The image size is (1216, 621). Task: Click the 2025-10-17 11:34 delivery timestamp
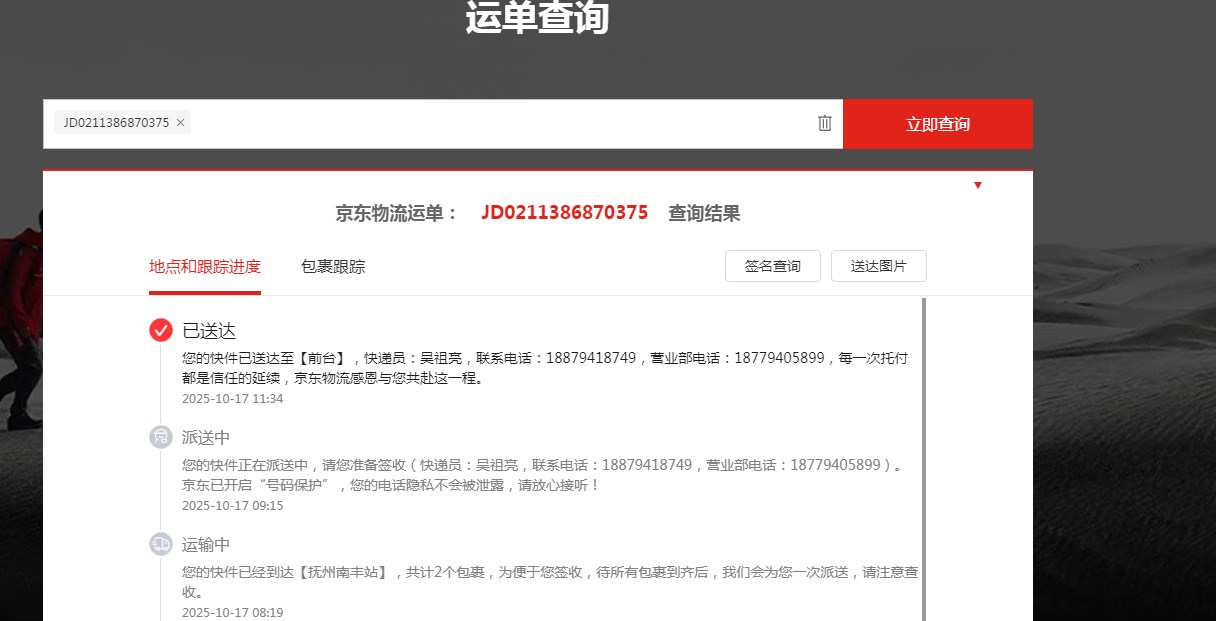(232, 398)
